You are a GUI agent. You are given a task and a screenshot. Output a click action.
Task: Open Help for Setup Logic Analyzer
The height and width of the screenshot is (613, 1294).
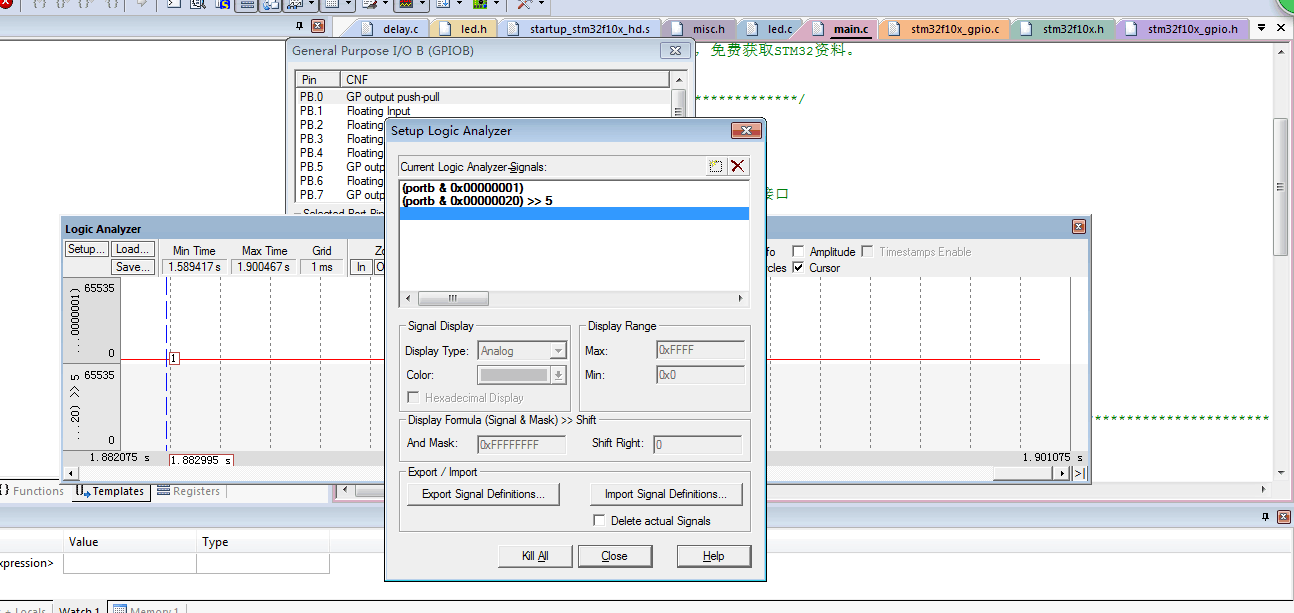713,556
